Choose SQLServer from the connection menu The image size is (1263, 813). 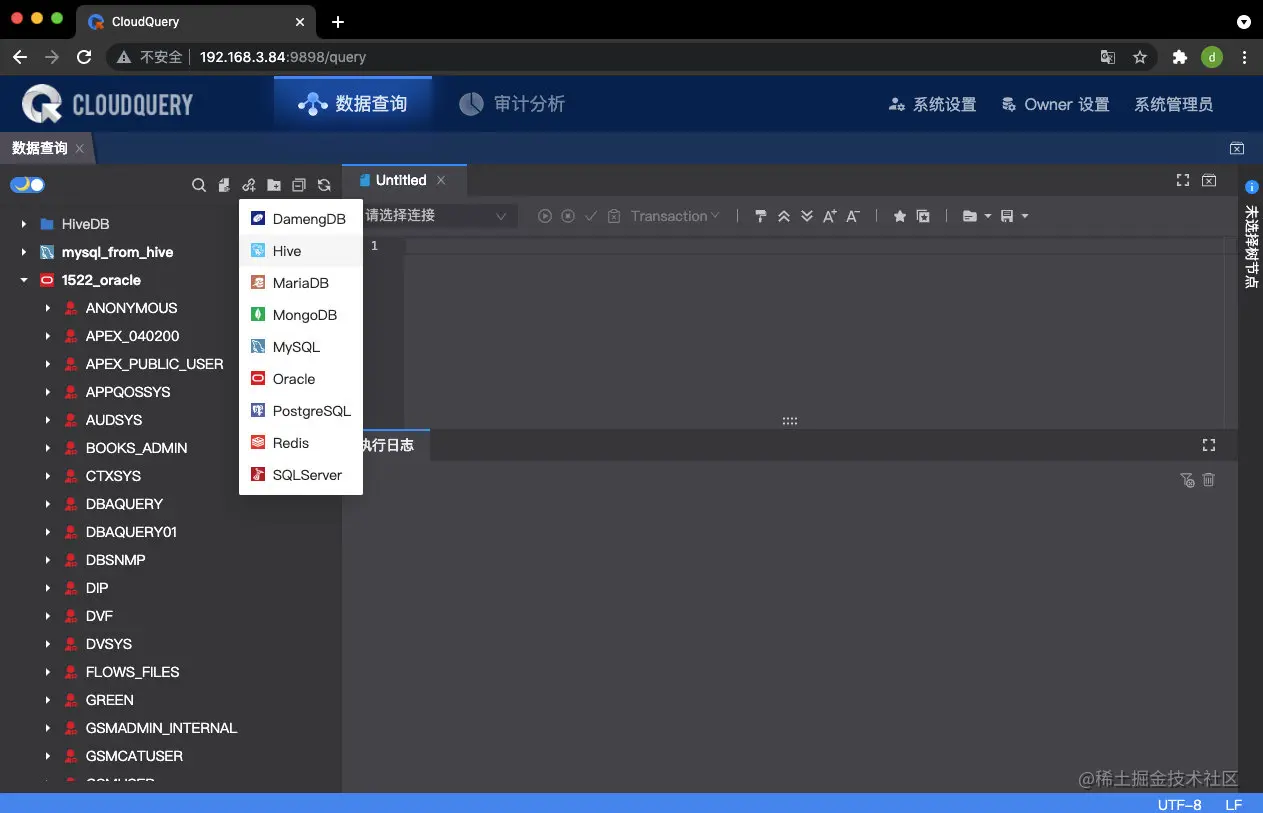tap(301, 475)
